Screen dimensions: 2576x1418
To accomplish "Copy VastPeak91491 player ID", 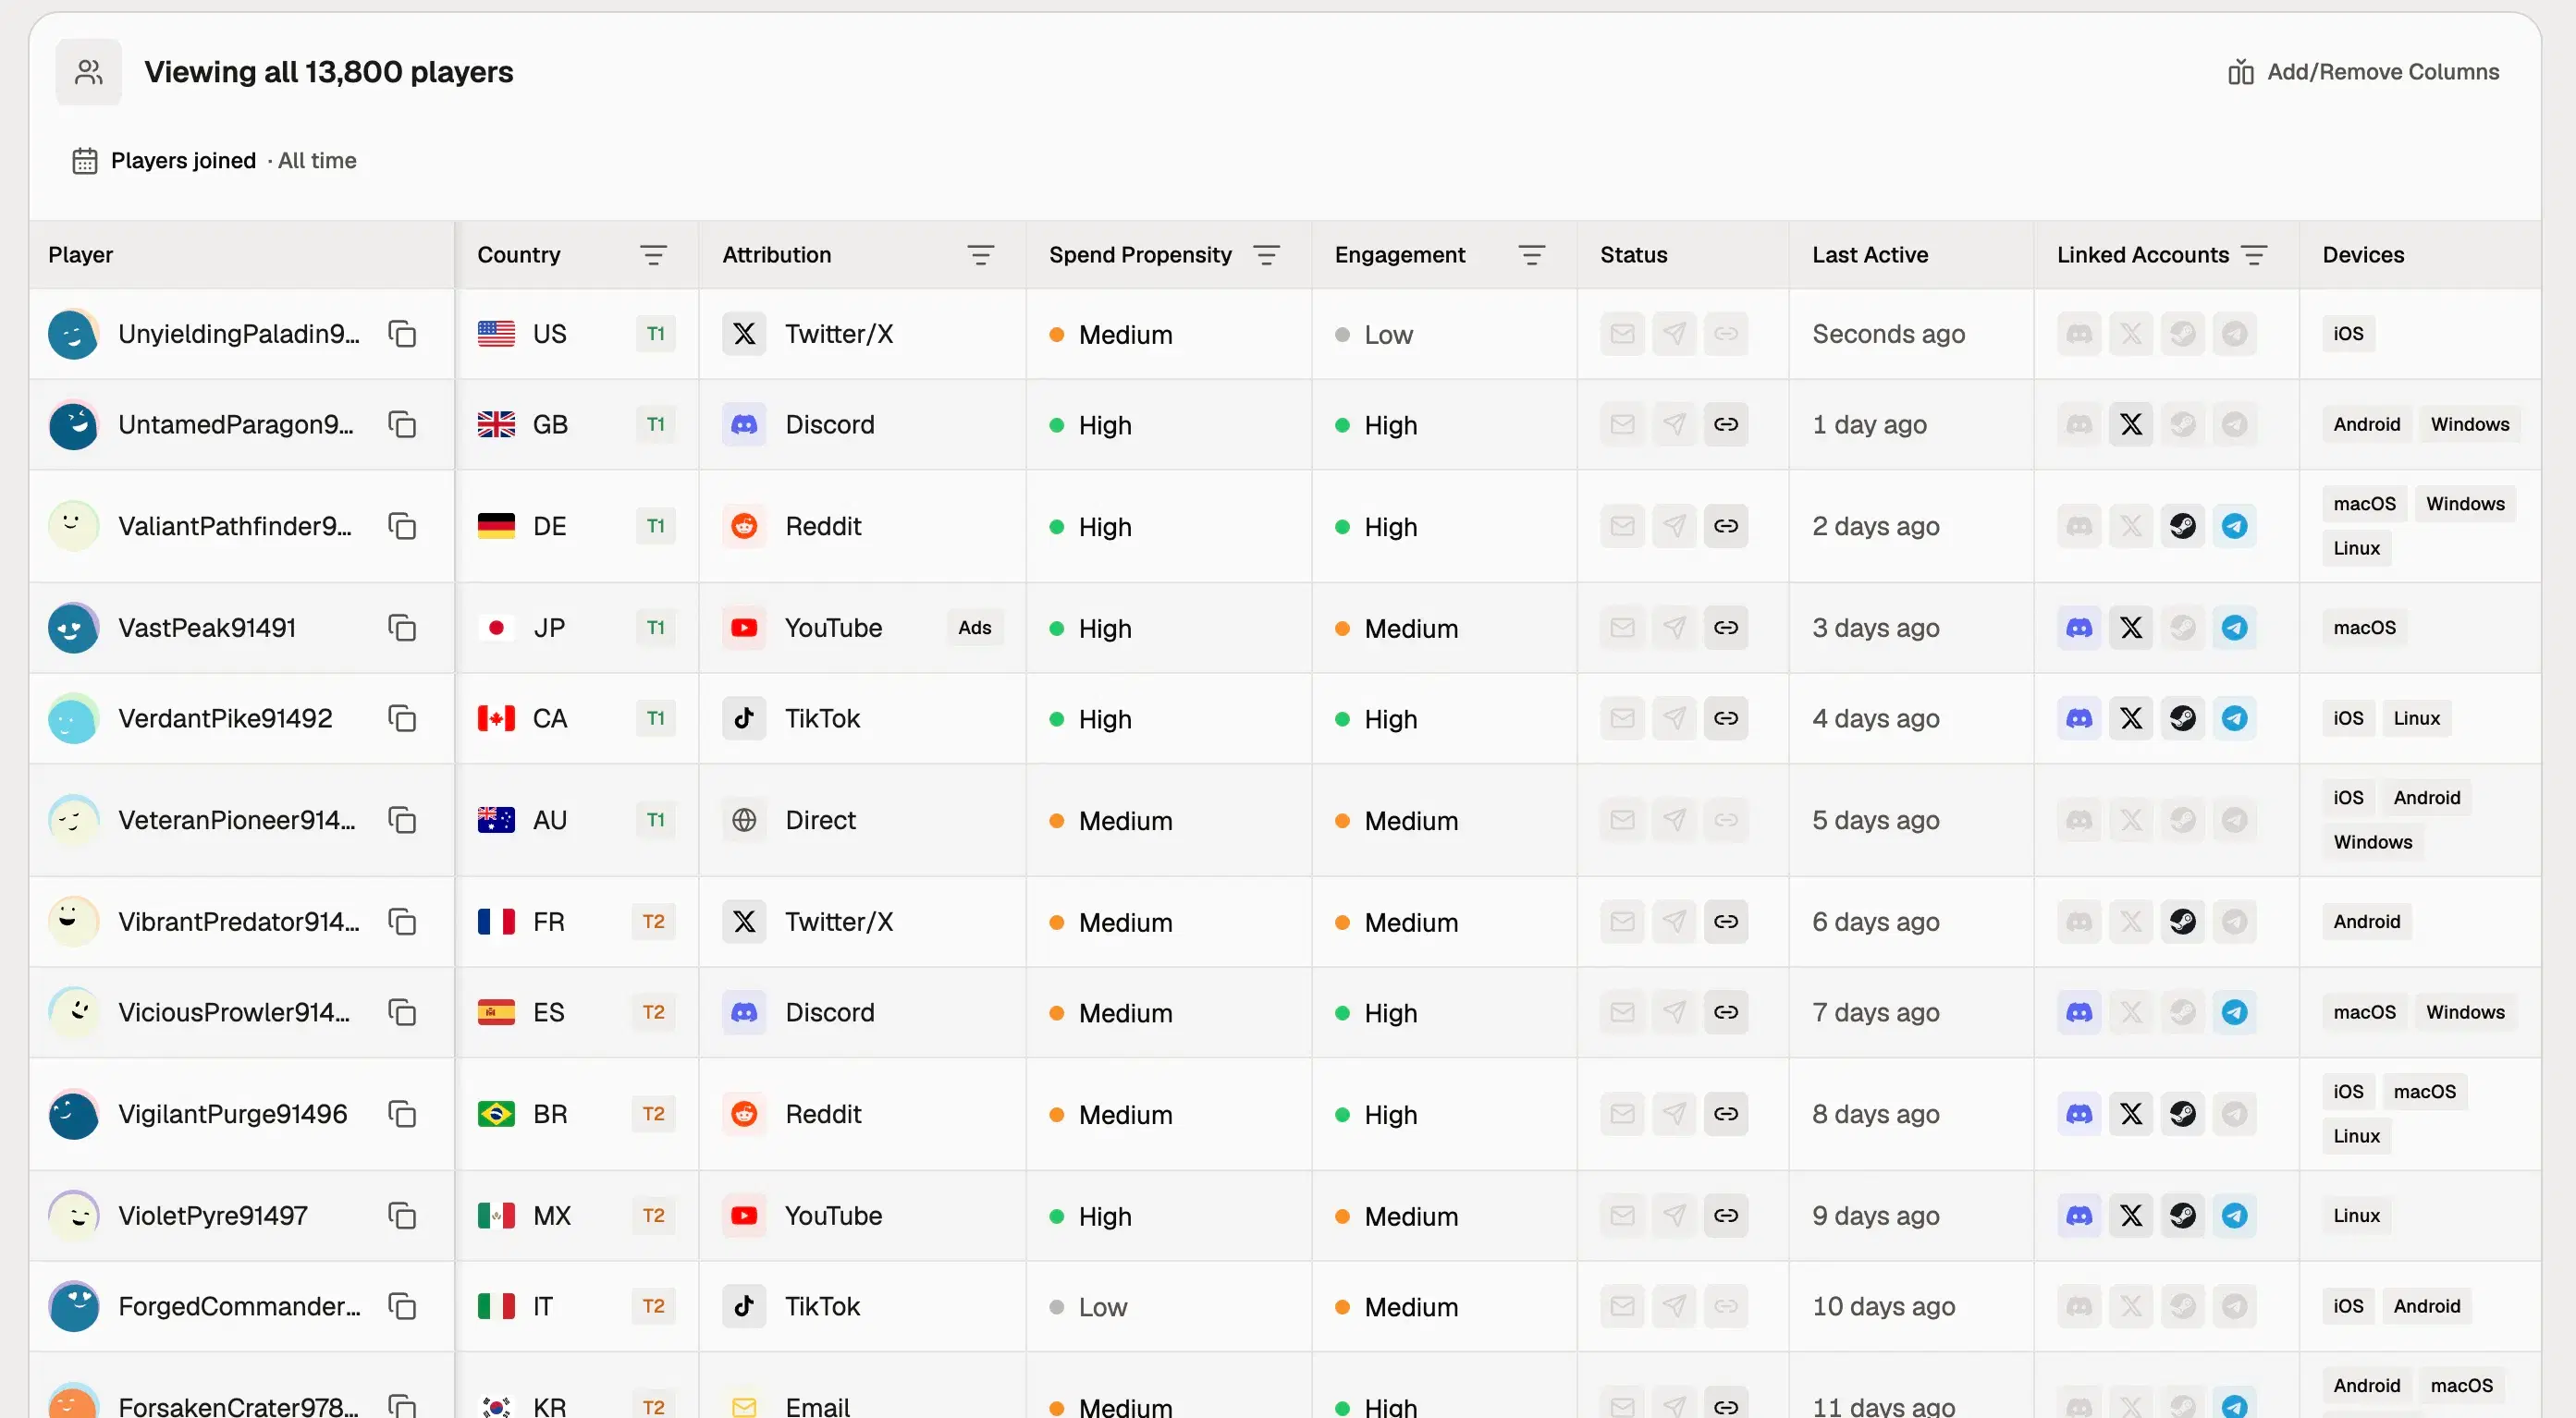I will [402, 628].
